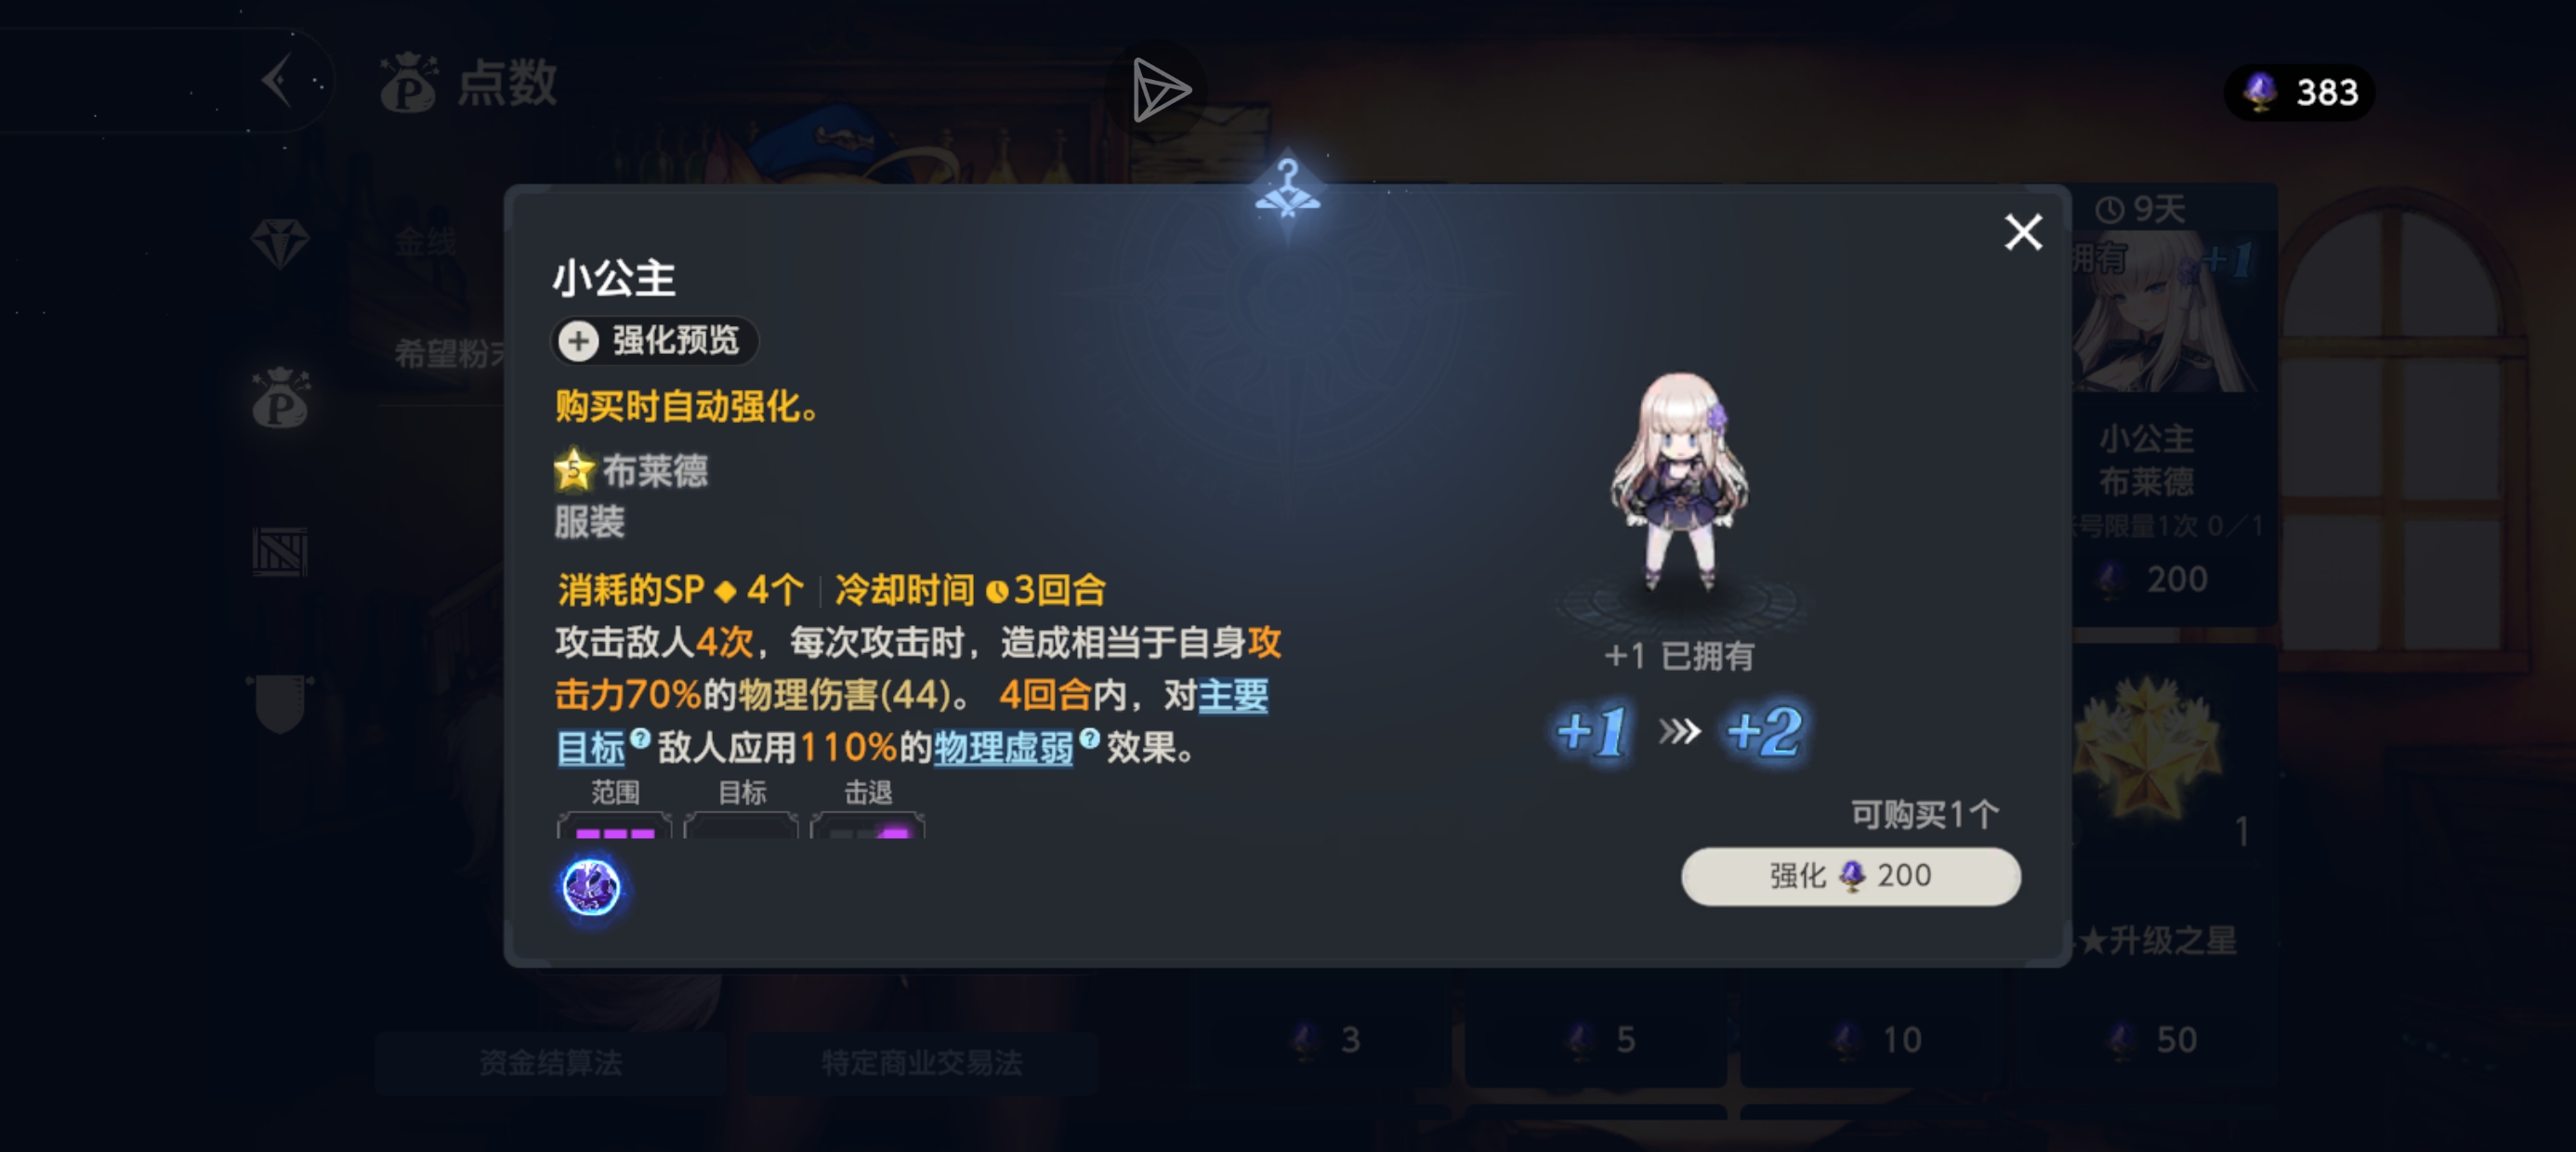This screenshot has height=1152, width=2576.
Task: Click the paper plane share icon
Action: pyautogui.click(x=1160, y=90)
